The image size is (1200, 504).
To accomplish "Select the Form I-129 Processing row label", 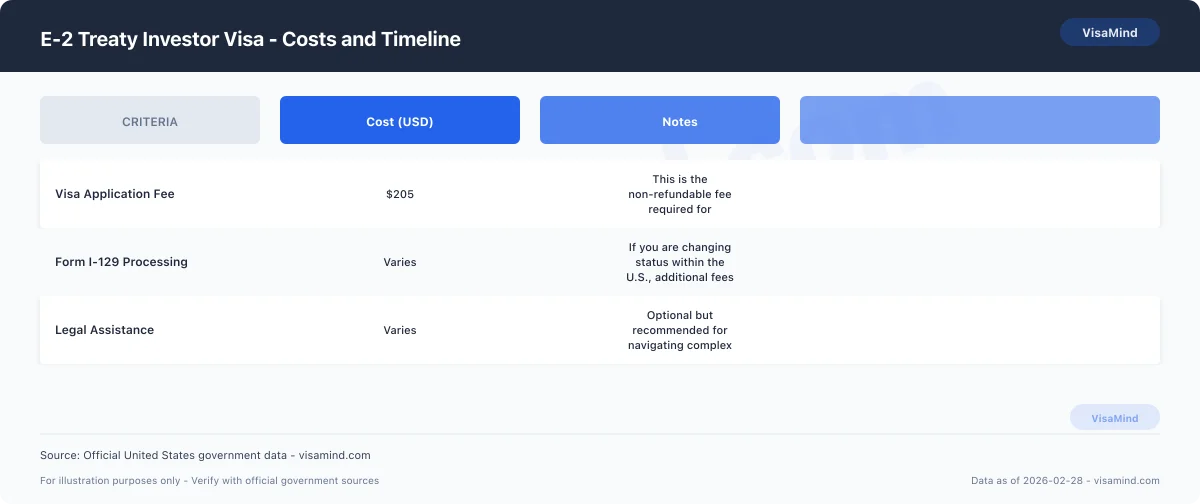I will pyautogui.click(x=121, y=262).
